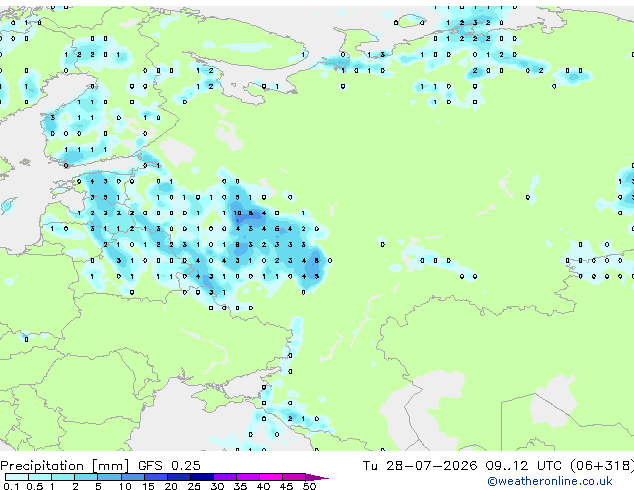Screen dimensions: 634x490
Task: Click the "09..12 UTC" time range text
Action: [x=524, y=465]
